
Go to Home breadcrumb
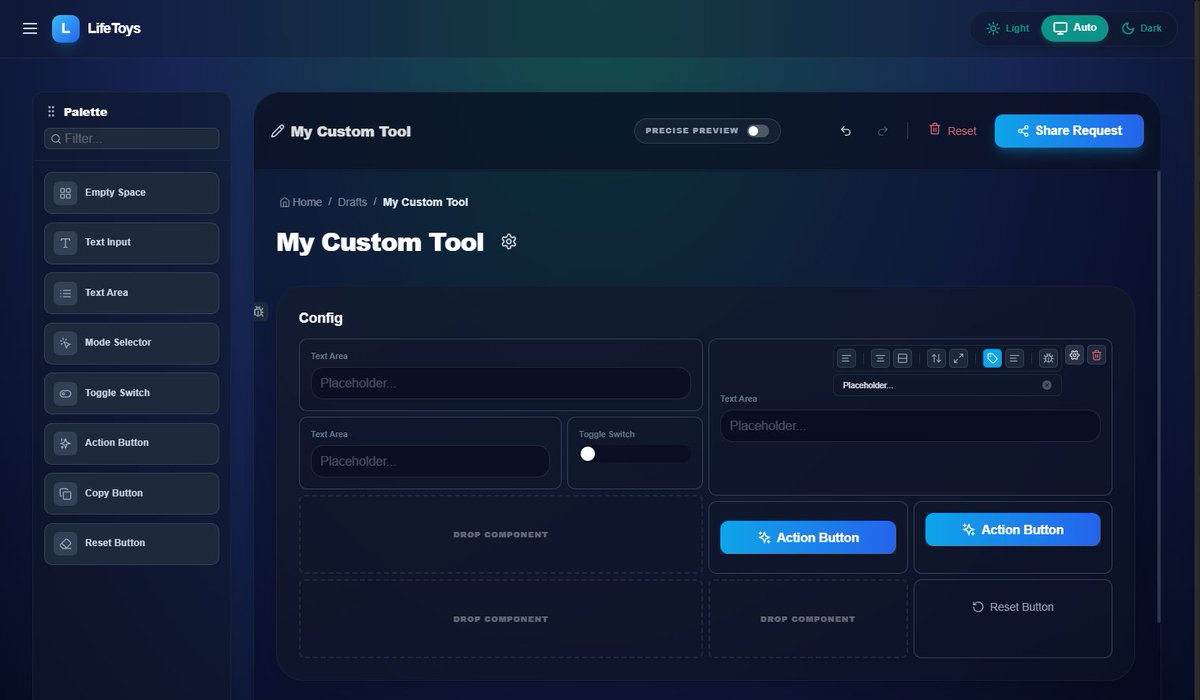click(x=301, y=202)
